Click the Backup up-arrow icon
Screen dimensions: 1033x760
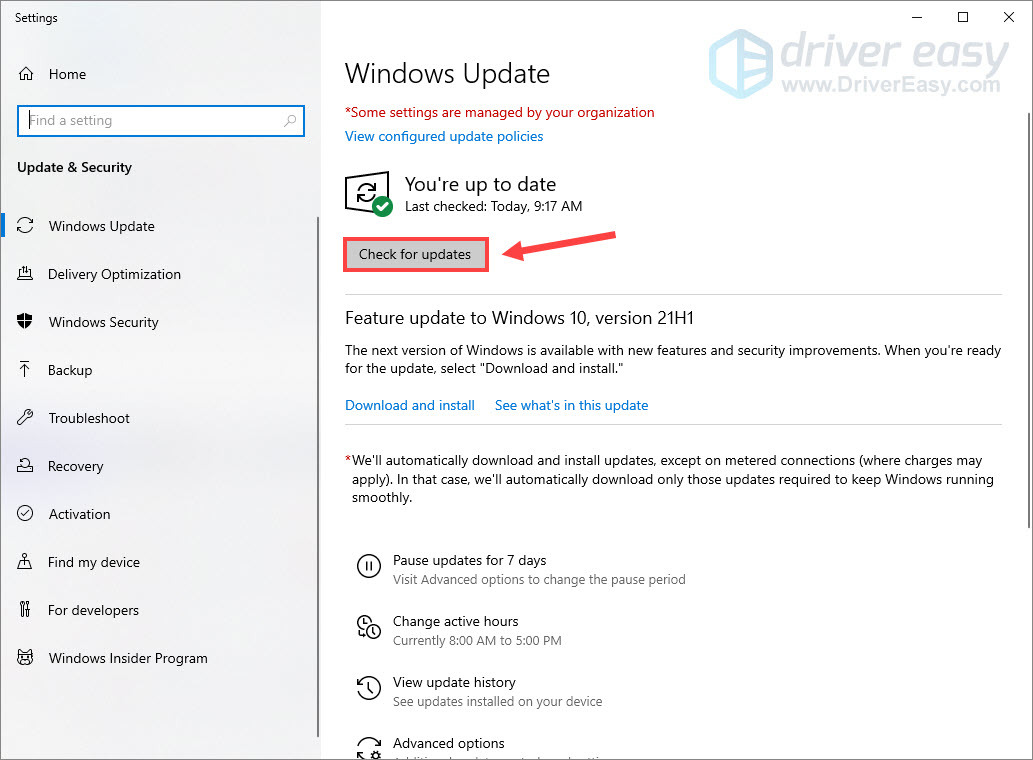point(25,369)
